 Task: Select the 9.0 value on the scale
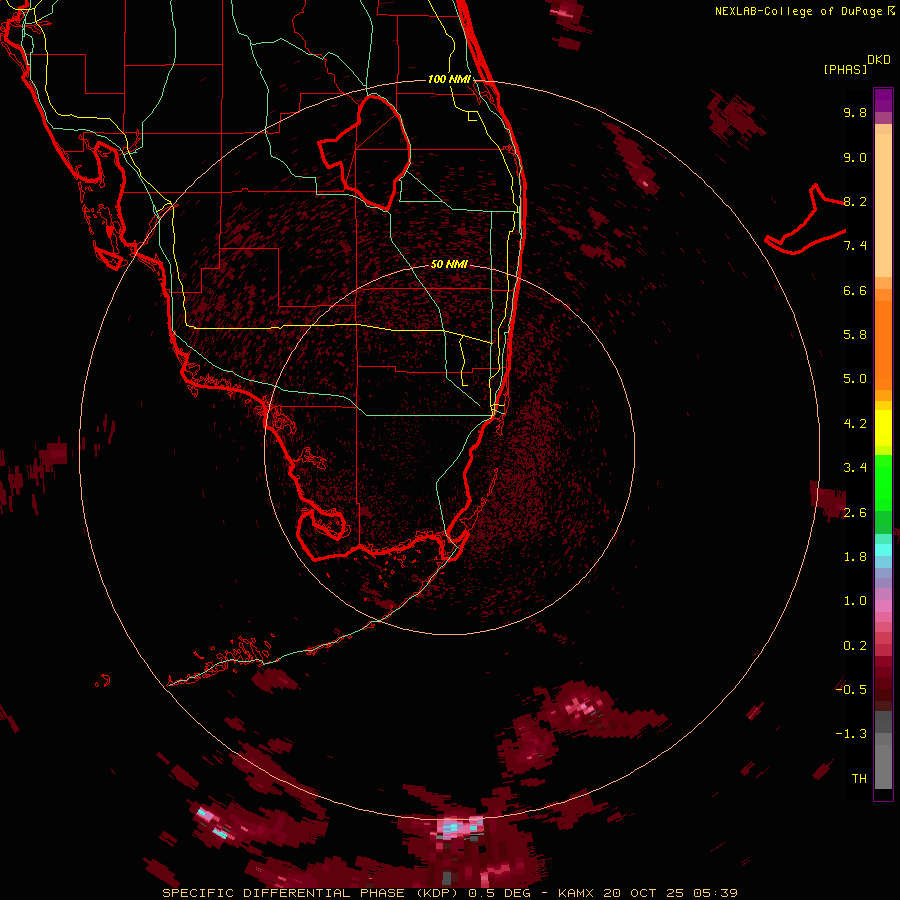point(855,157)
